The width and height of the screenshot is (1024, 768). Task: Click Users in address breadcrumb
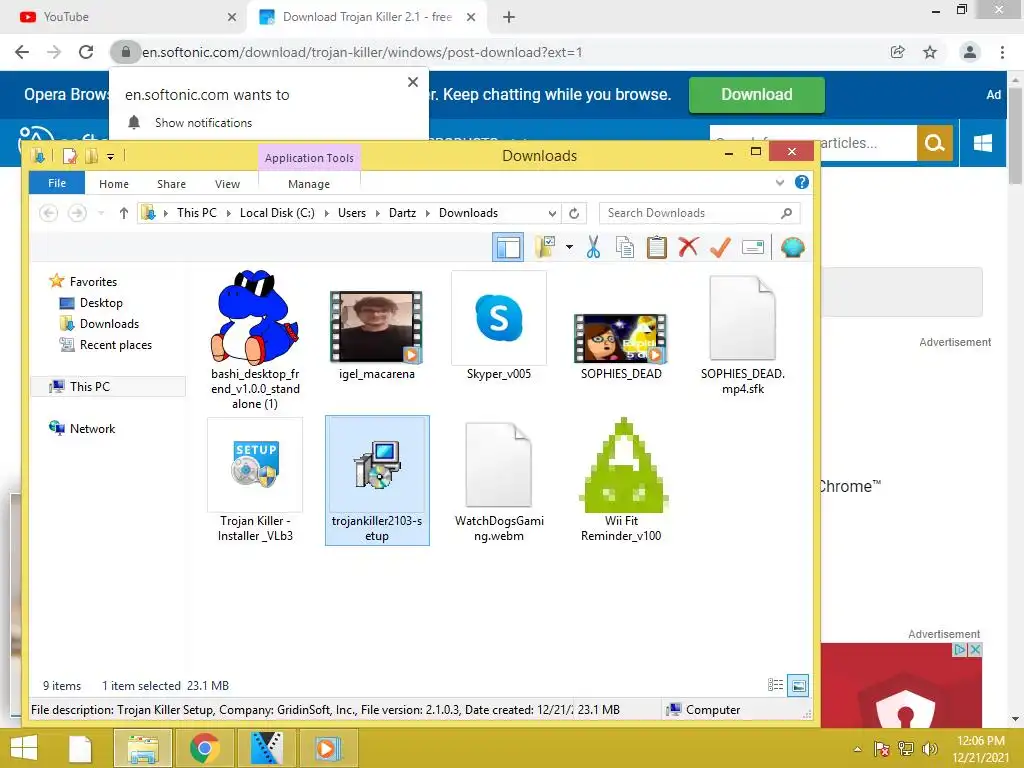pos(351,213)
